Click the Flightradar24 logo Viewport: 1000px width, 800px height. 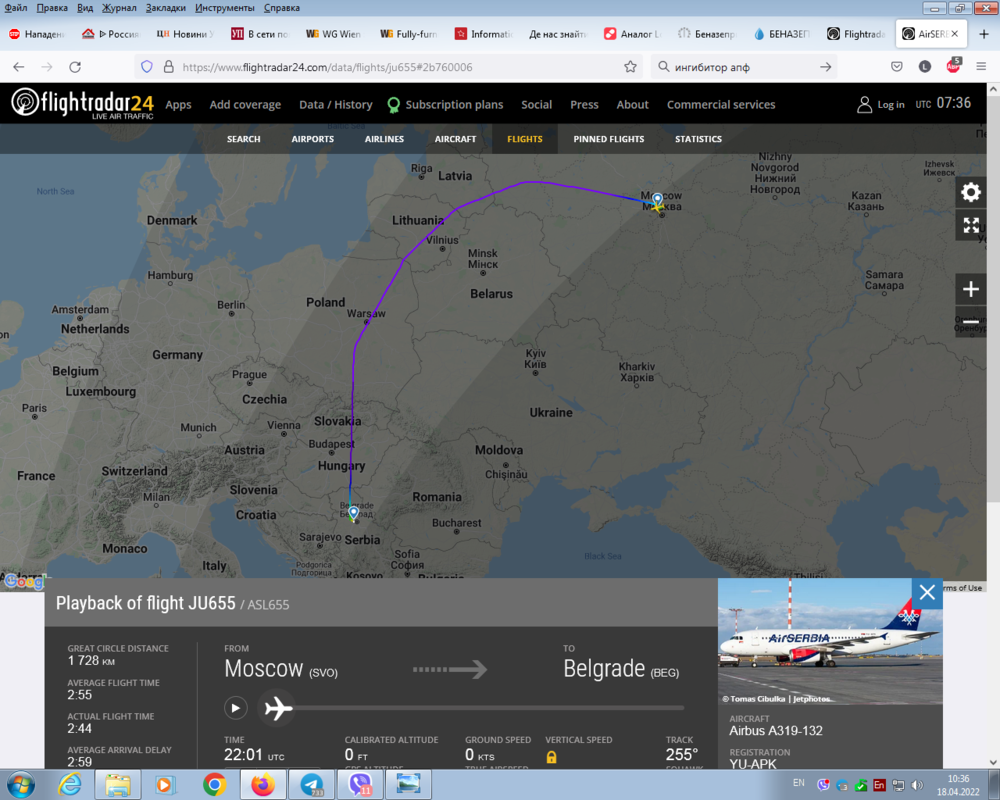click(x=82, y=103)
